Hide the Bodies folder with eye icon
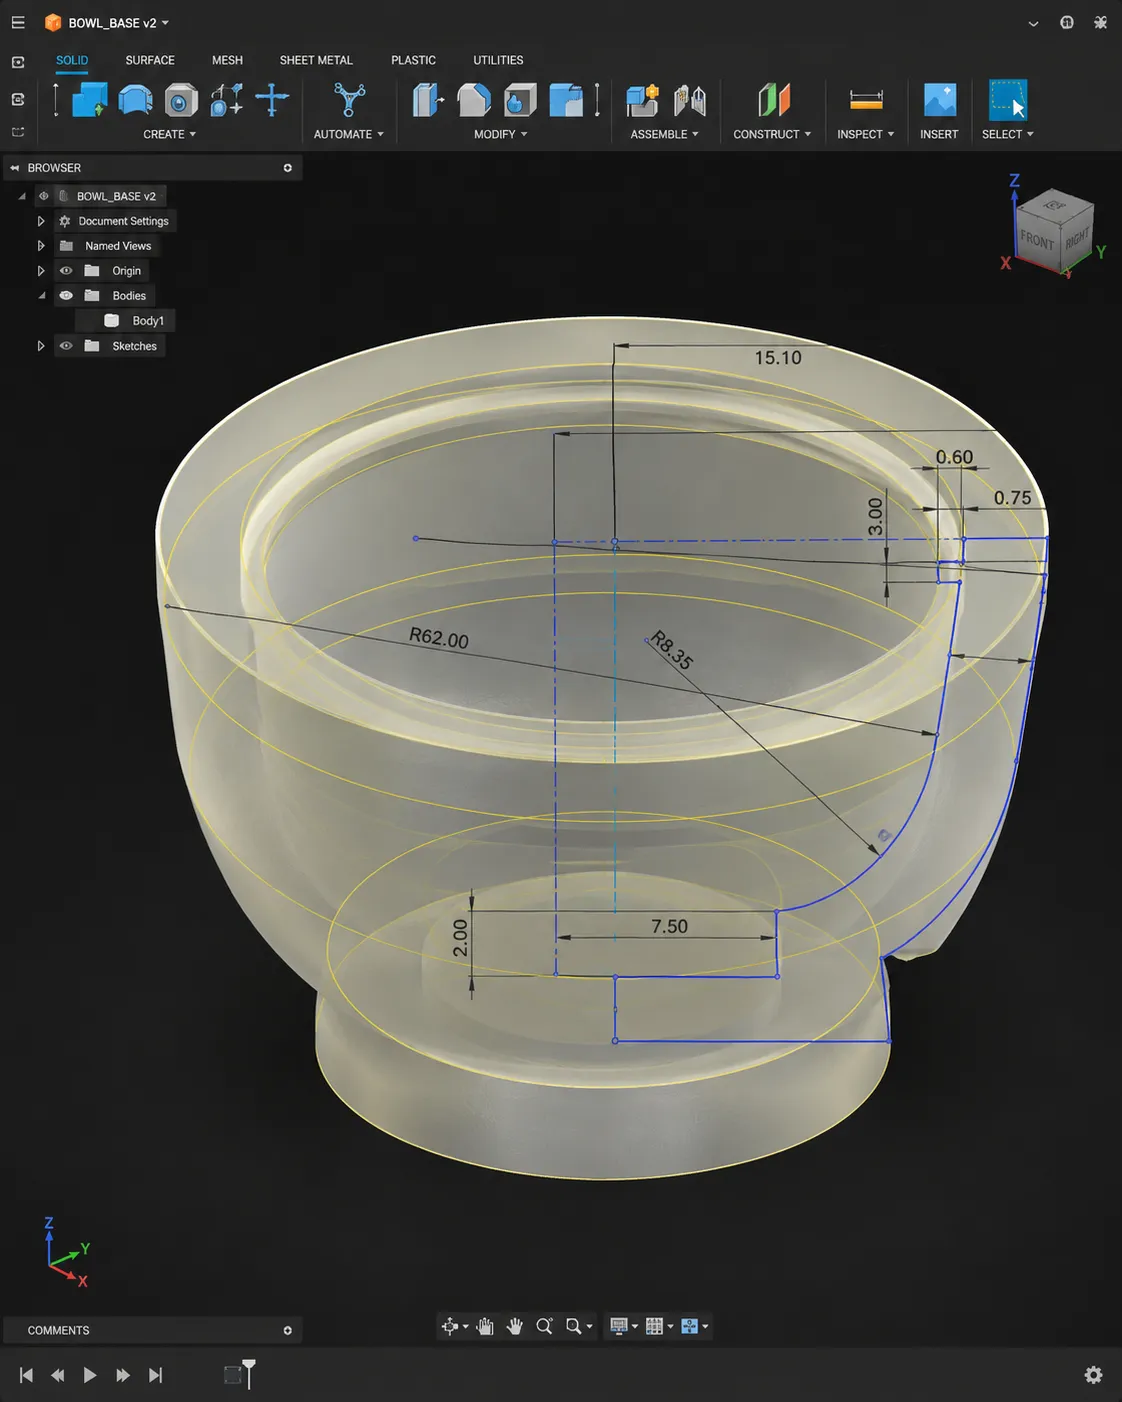This screenshot has height=1402, width=1122. pos(66,296)
